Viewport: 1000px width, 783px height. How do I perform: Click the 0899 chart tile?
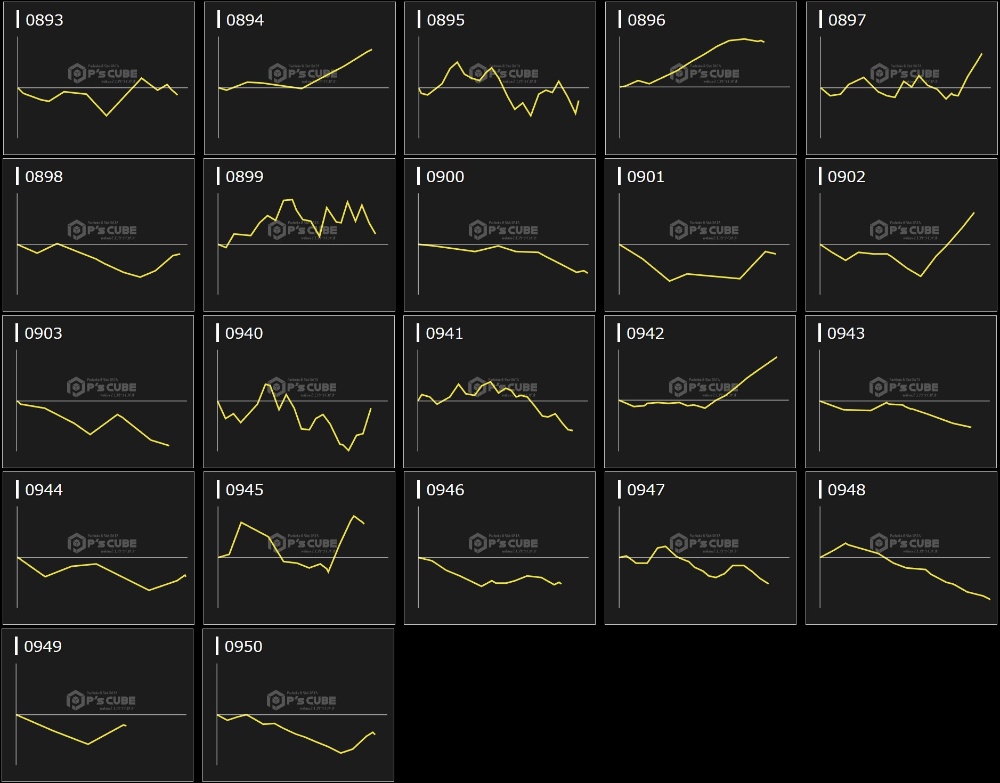click(x=298, y=235)
